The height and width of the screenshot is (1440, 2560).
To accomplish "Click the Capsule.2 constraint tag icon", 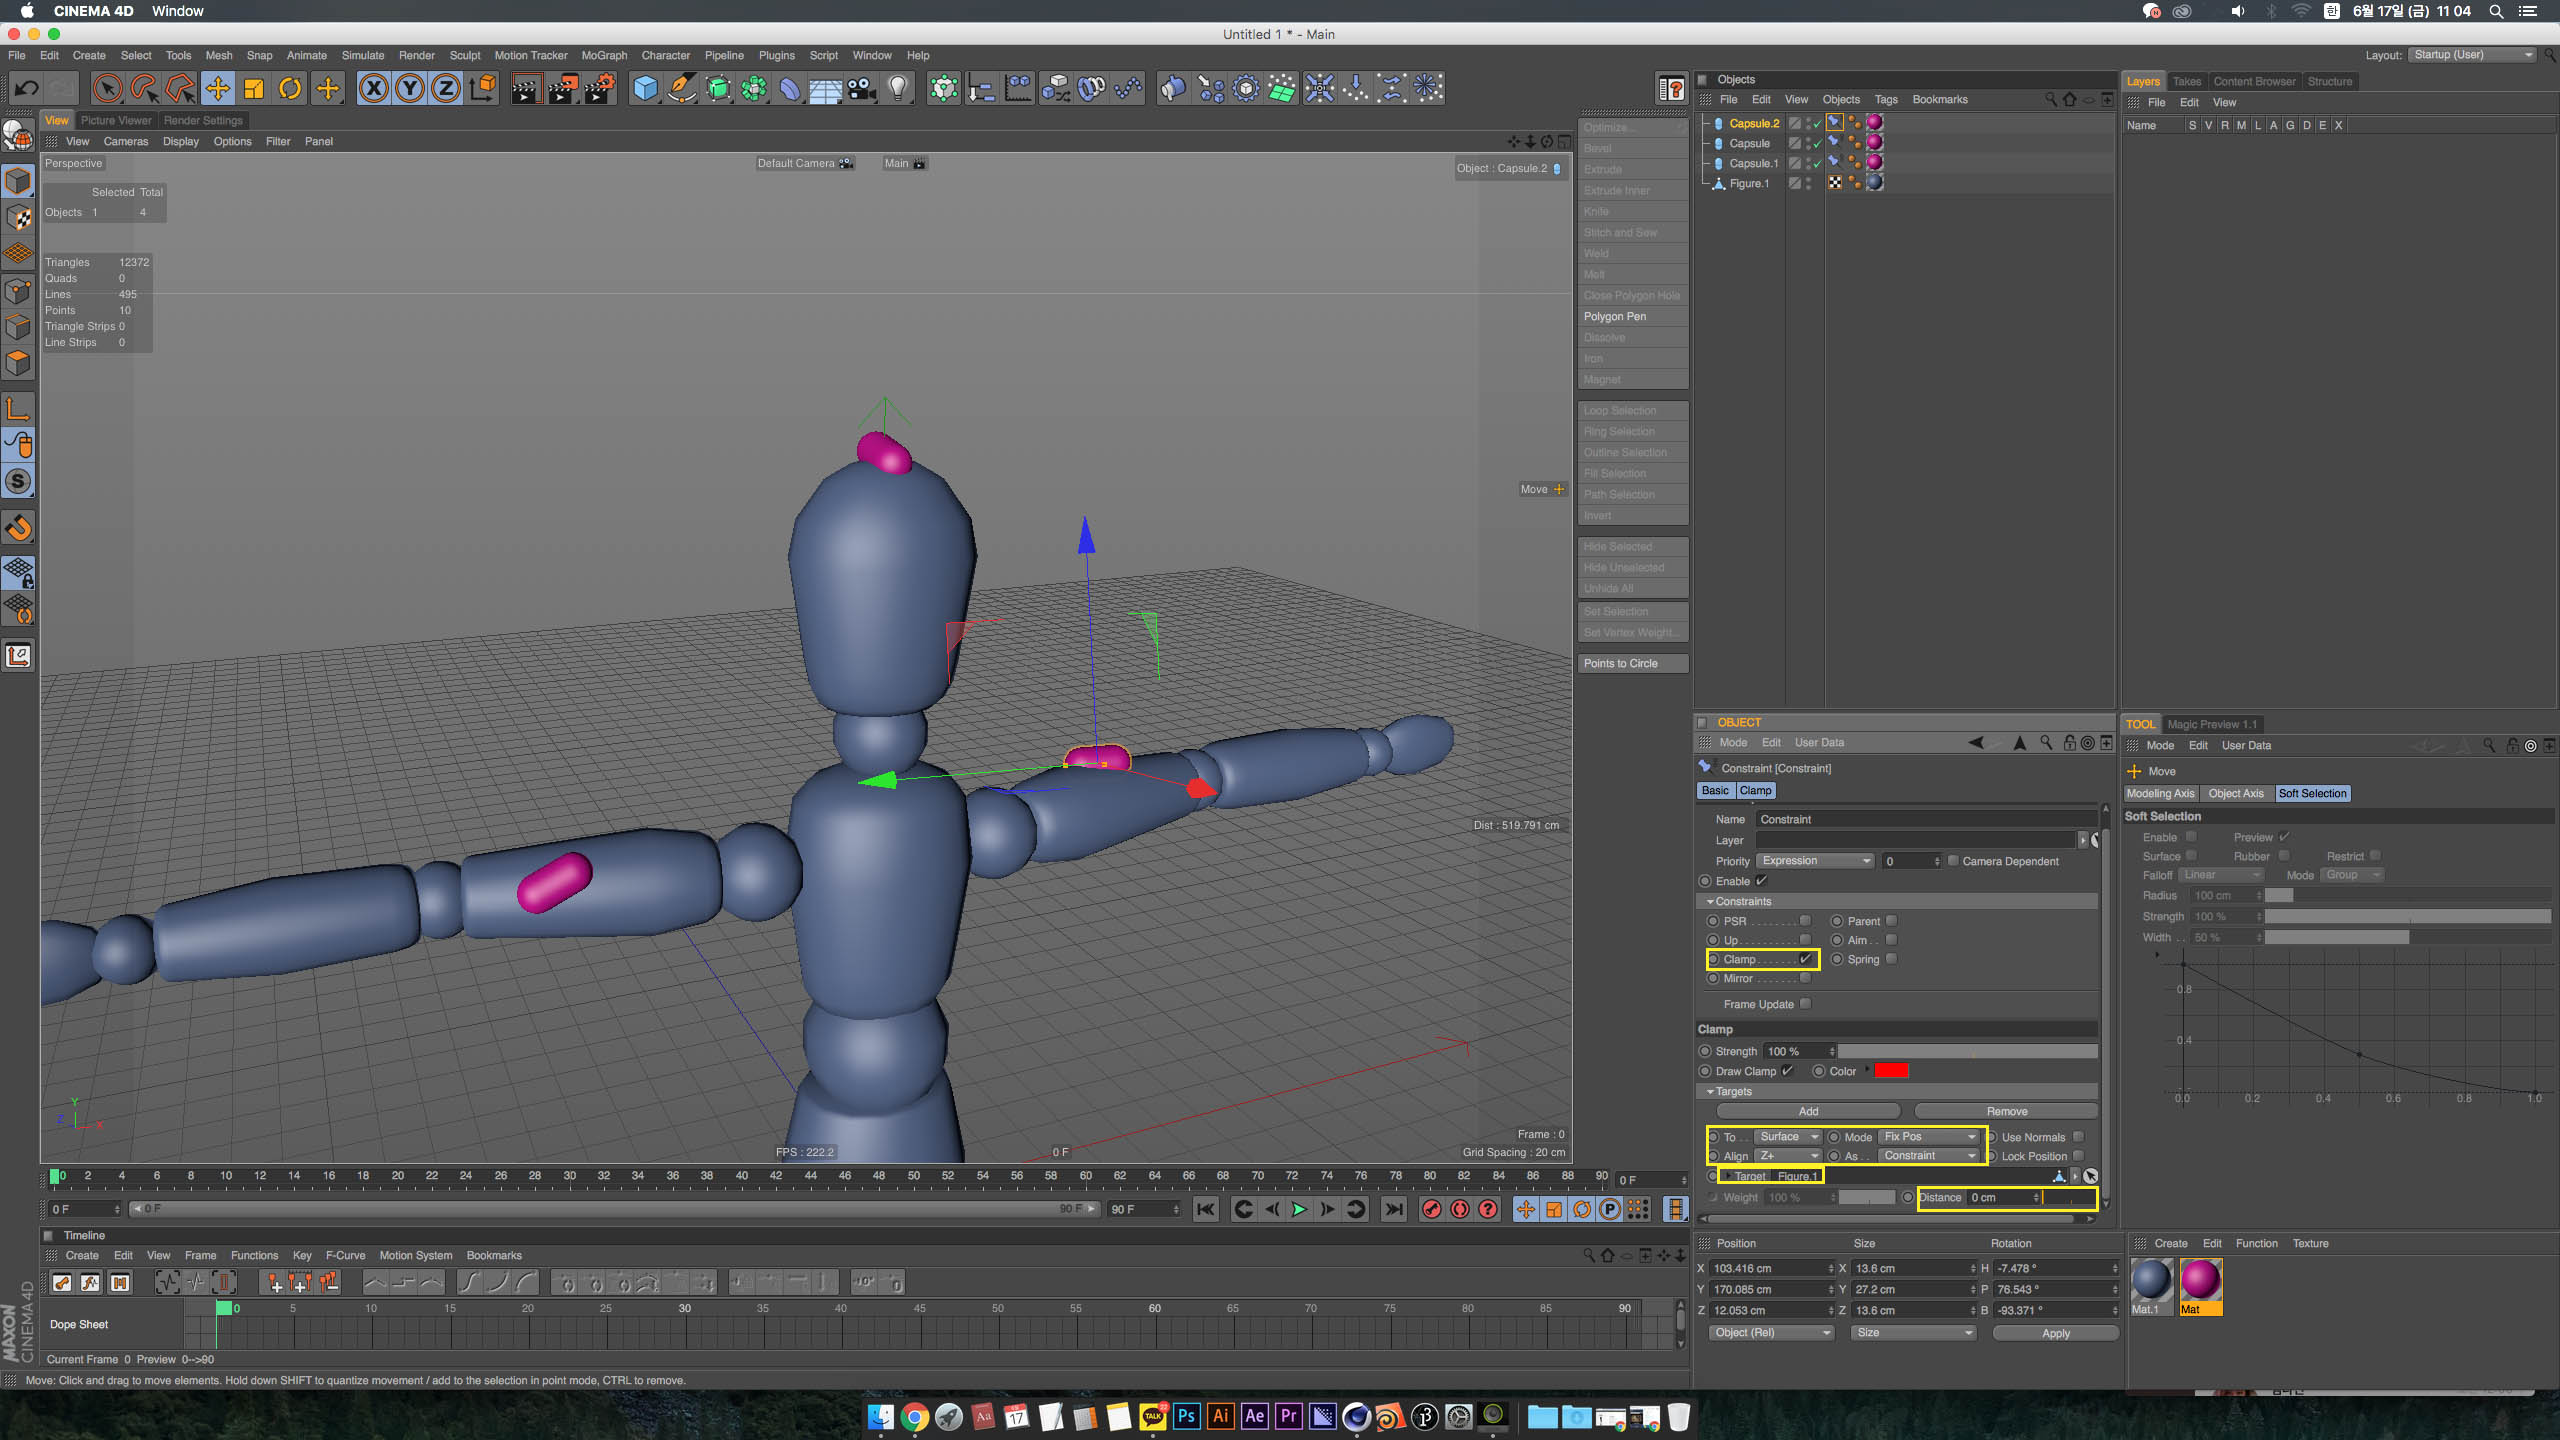I will tap(1835, 123).
